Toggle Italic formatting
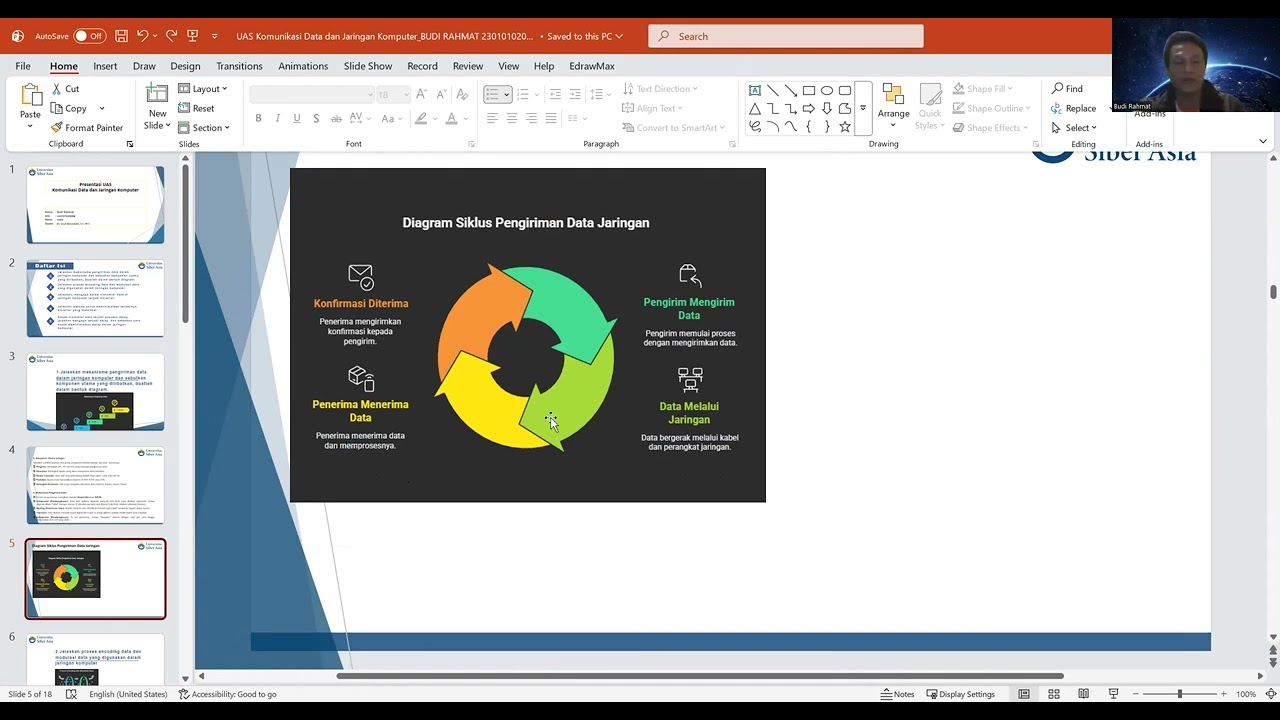1280x720 pixels. point(278,118)
